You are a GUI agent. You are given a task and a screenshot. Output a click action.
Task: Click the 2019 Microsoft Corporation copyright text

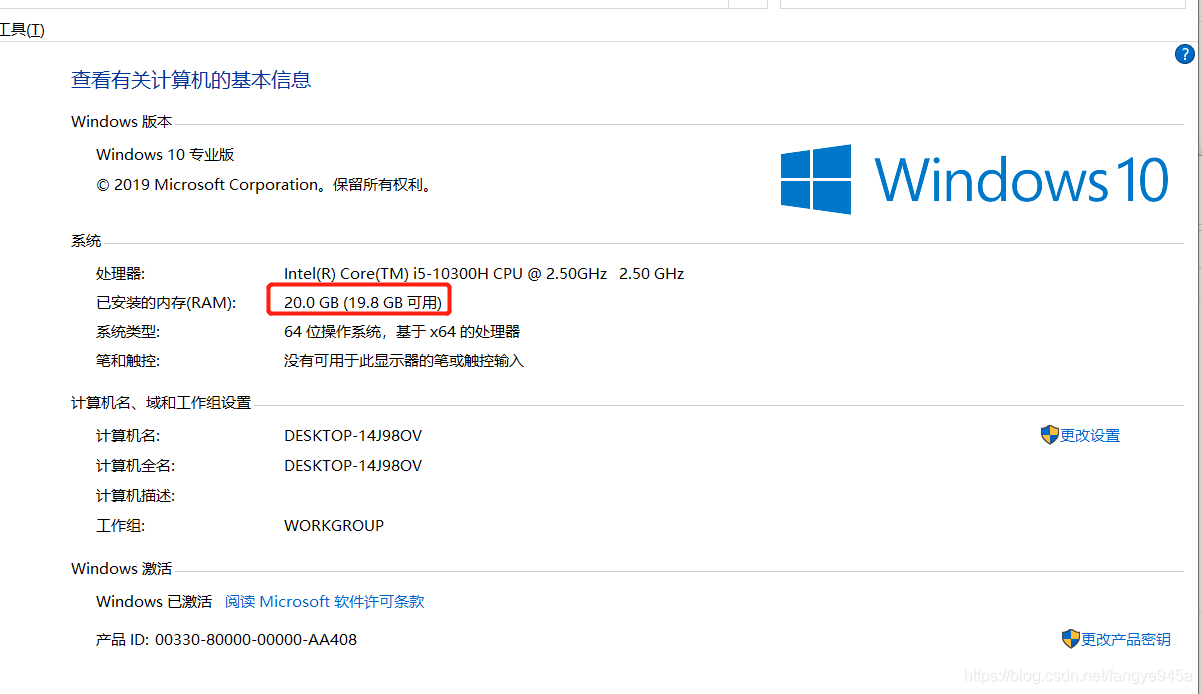point(264,184)
